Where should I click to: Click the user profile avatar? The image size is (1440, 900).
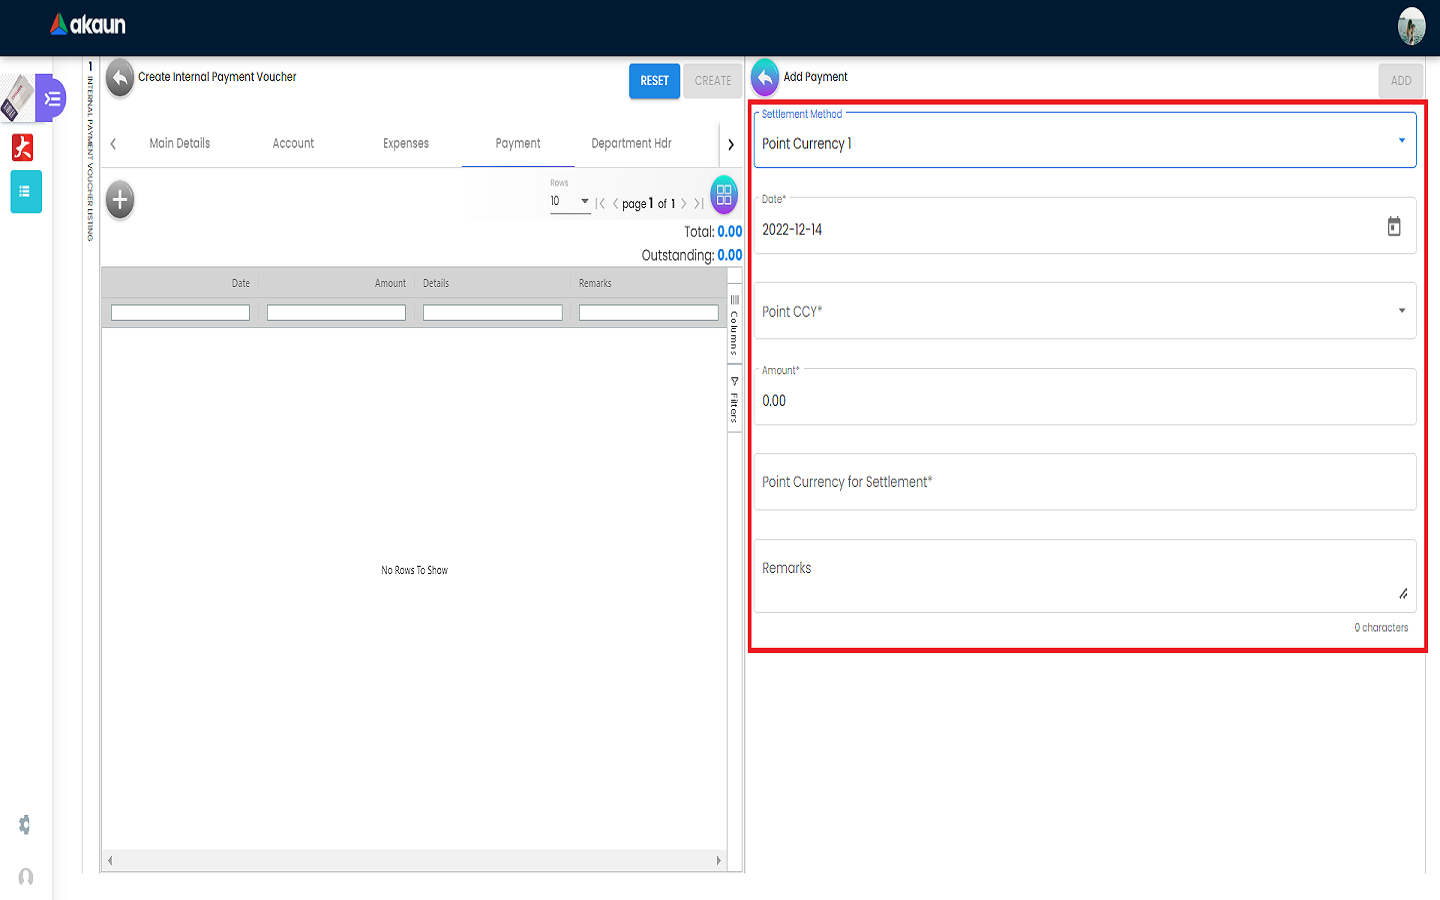(x=1411, y=26)
